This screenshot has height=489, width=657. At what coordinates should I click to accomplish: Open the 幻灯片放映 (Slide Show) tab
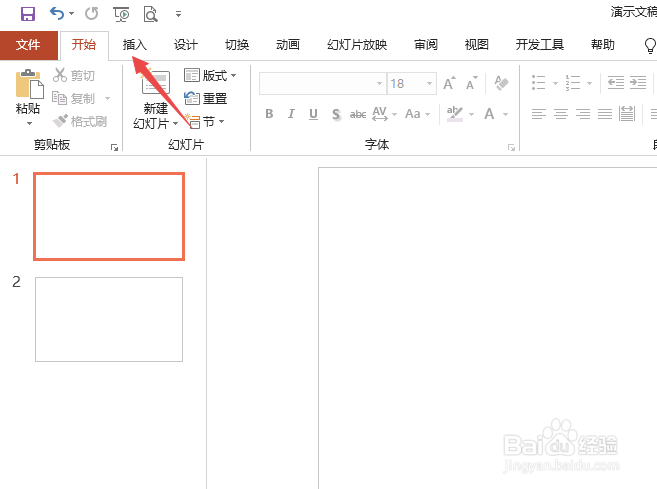[x=357, y=44]
